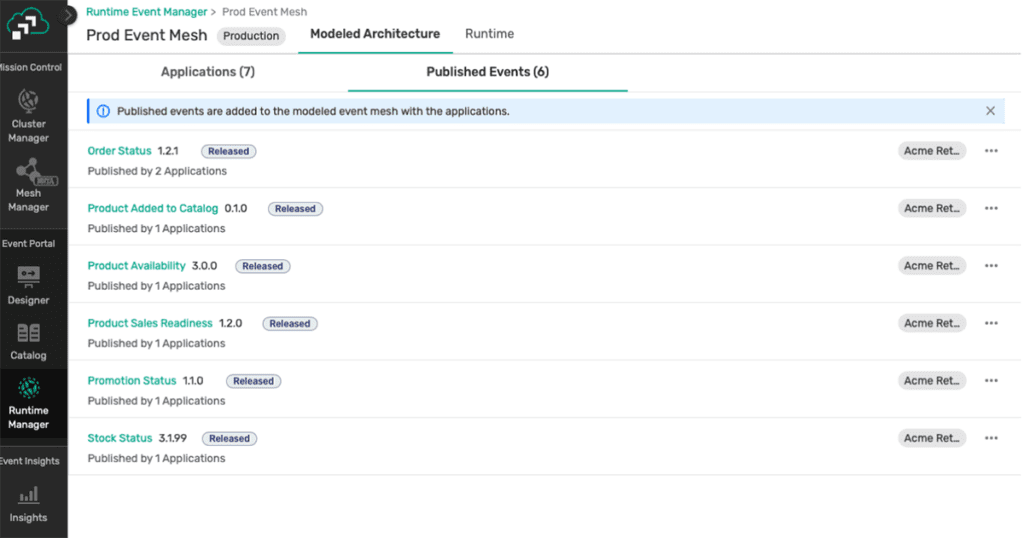Dismiss the published events info banner
1024x538 pixels.
click(990, 111)
